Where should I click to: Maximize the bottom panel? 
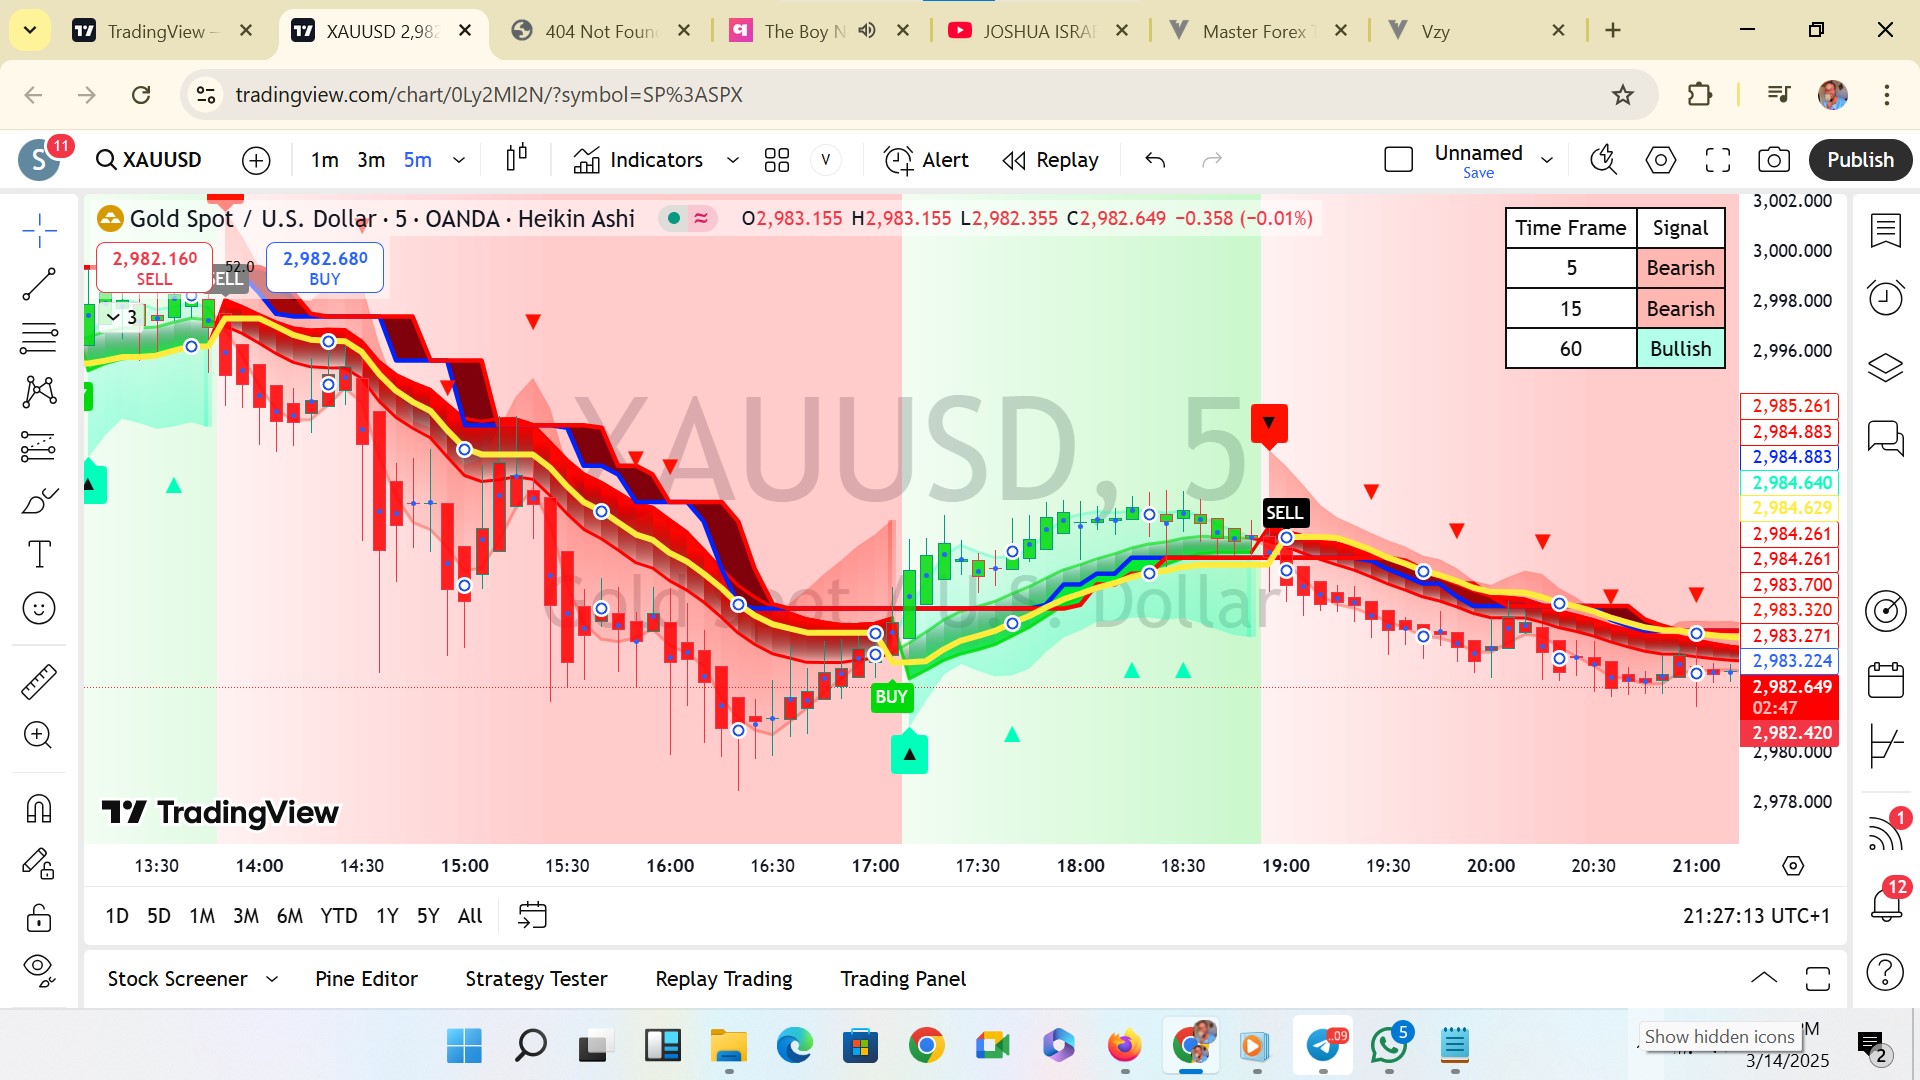tap(1818, 978)
